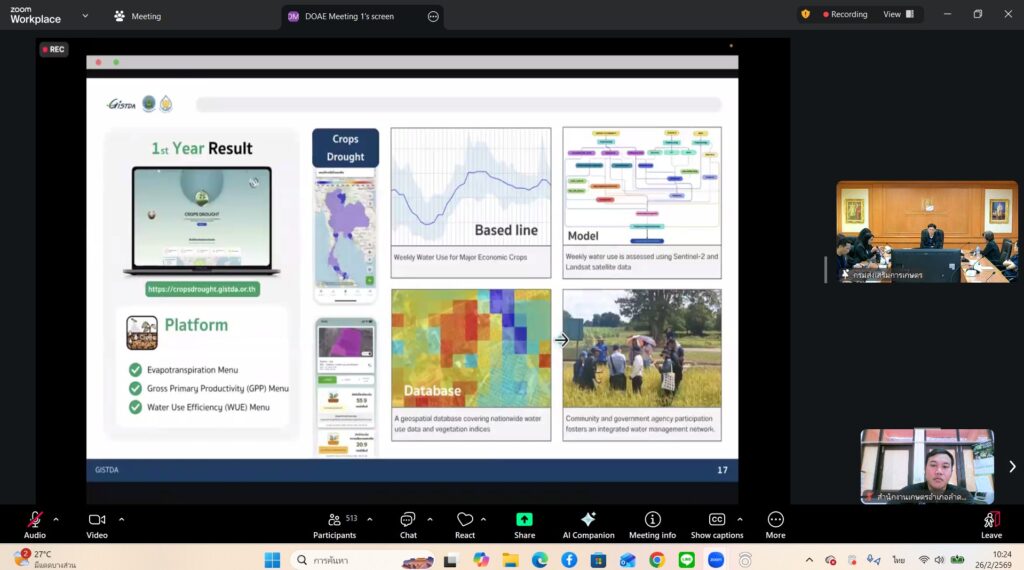Expand audio options arrow next to Audio
This screenshot has width=1024, height=570.
click(x=56, y=519)
